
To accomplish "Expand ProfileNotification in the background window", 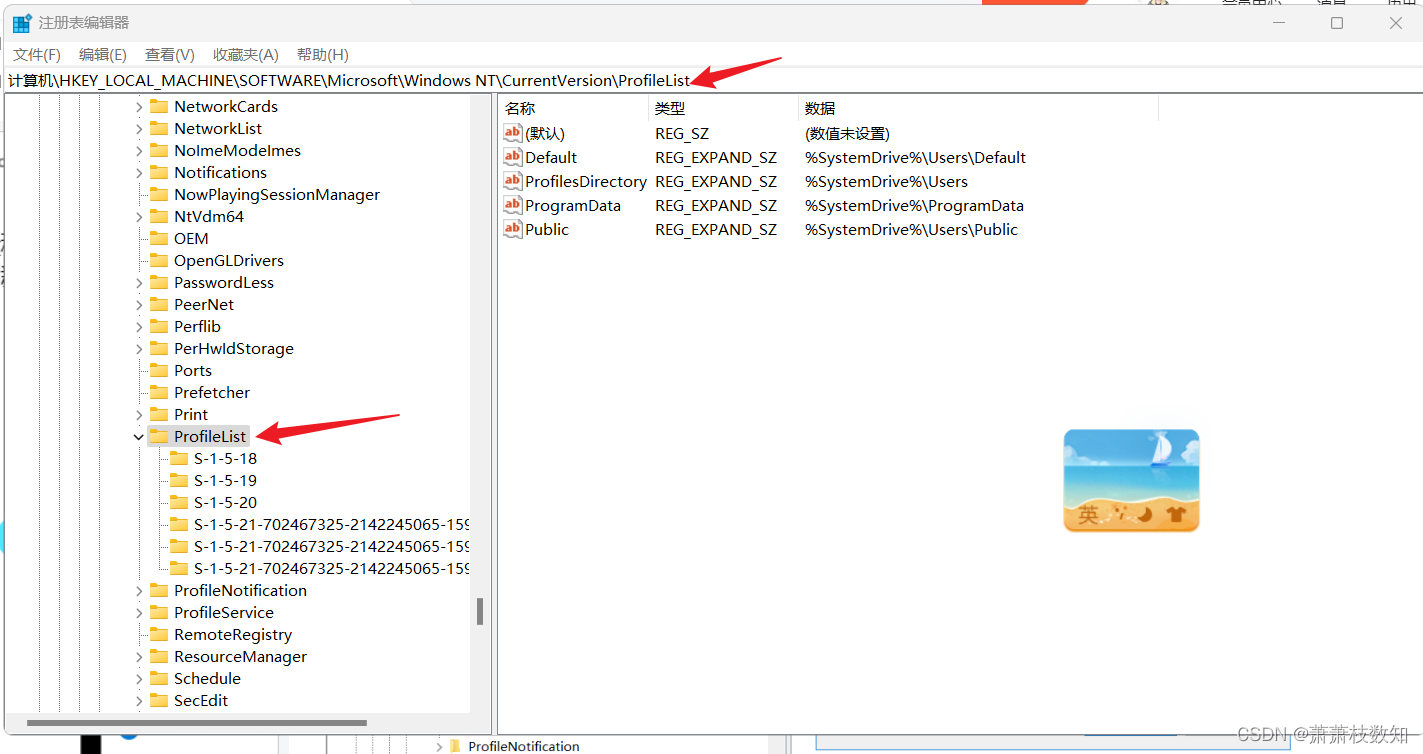I will [x=439, y=747].
